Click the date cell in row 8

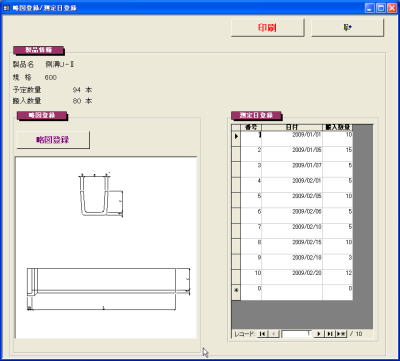click(x=292, y=246)
